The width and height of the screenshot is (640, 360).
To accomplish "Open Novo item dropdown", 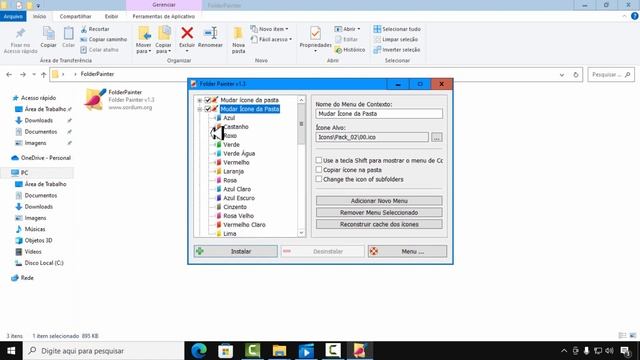I will click(269, 29).
